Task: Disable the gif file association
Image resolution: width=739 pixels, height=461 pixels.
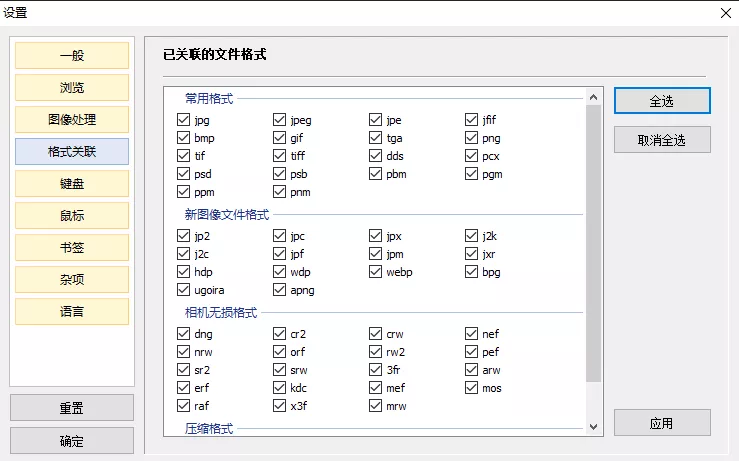Action: tap(279, 138)
